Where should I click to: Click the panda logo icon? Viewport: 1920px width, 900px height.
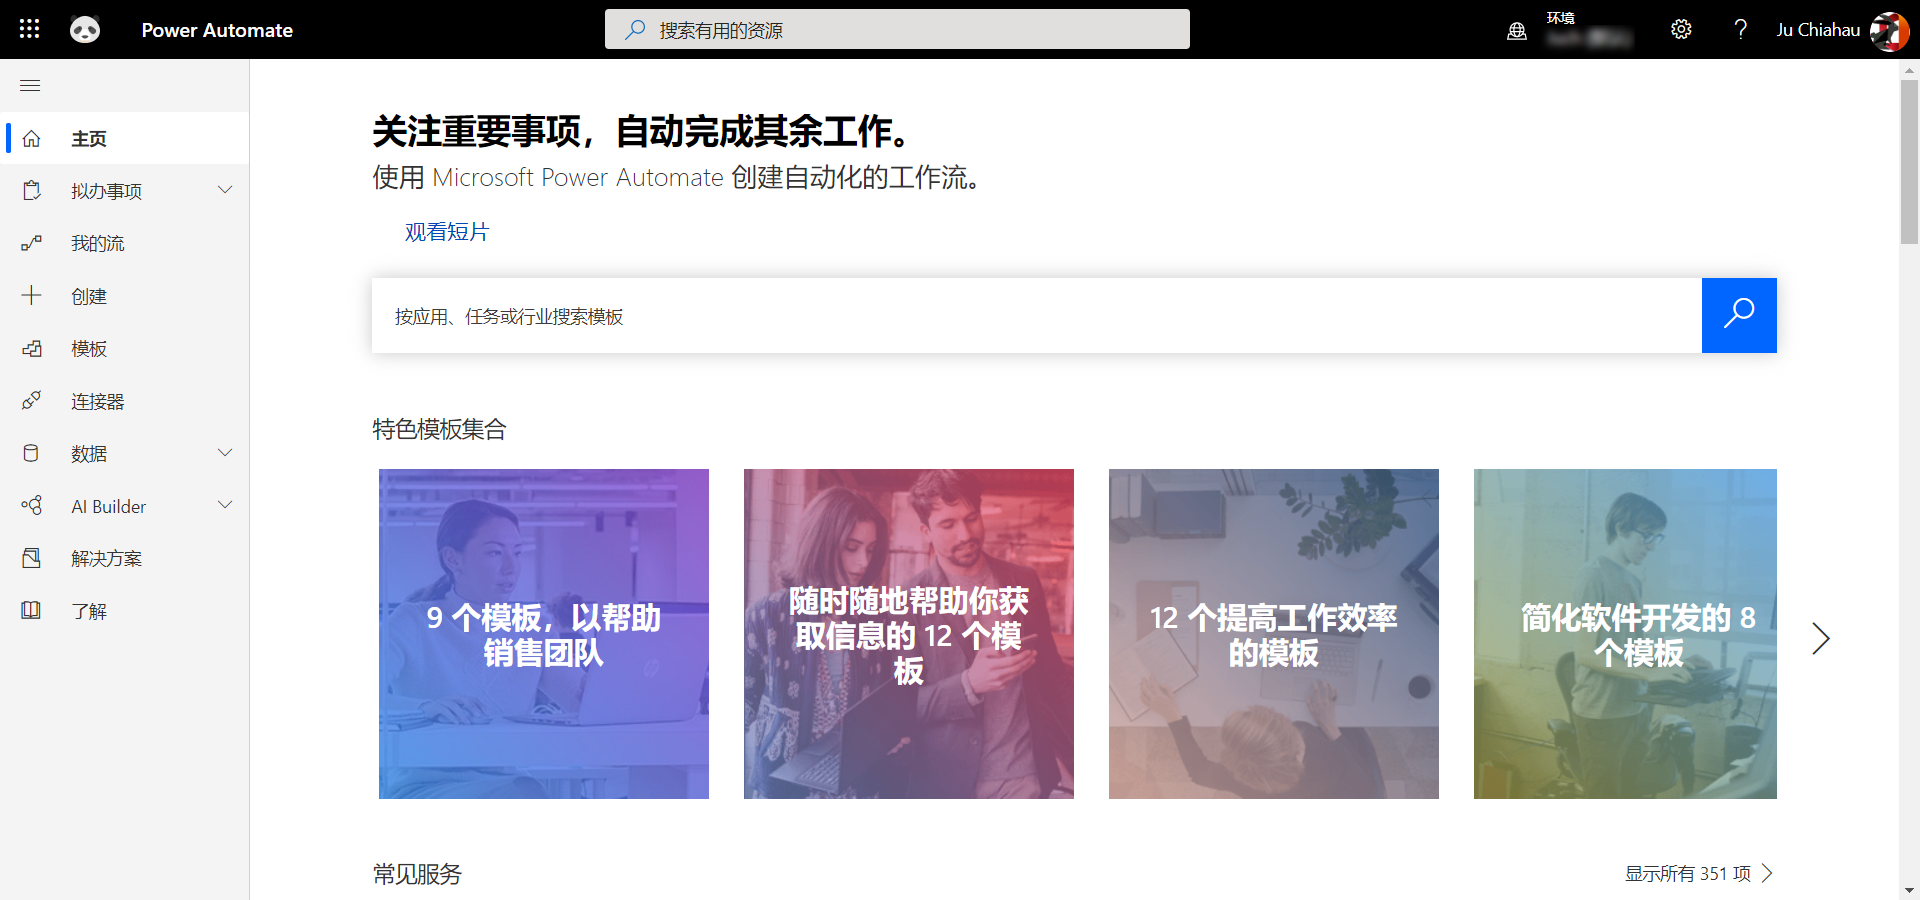pos(85,30)
